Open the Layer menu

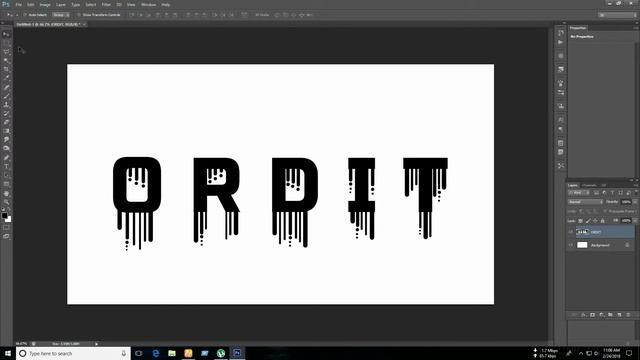(x=61, y=4)
